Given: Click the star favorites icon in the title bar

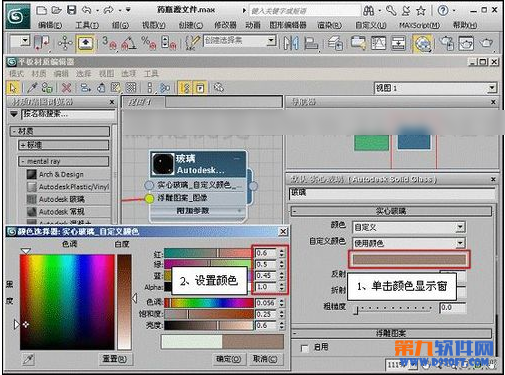Looking at the screenshot, I should point(421,11).
